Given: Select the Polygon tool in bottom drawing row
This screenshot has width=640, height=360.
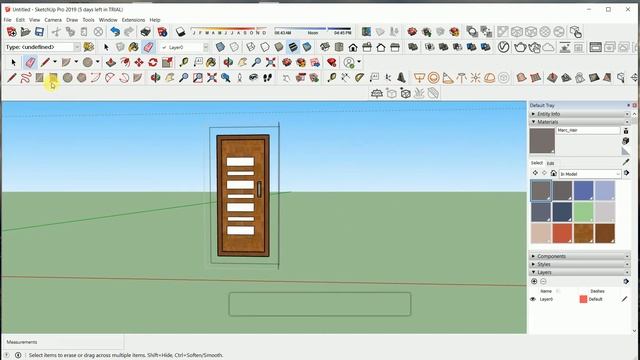Looking at the screenshot, I should 82,78.
